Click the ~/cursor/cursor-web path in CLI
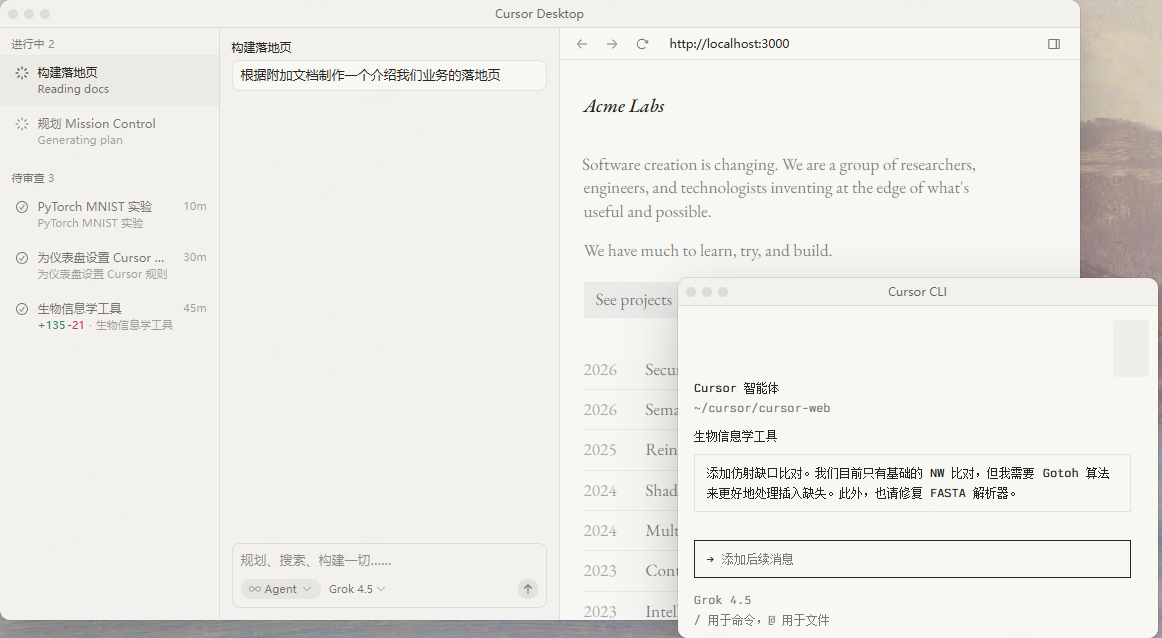 point(762,408)
